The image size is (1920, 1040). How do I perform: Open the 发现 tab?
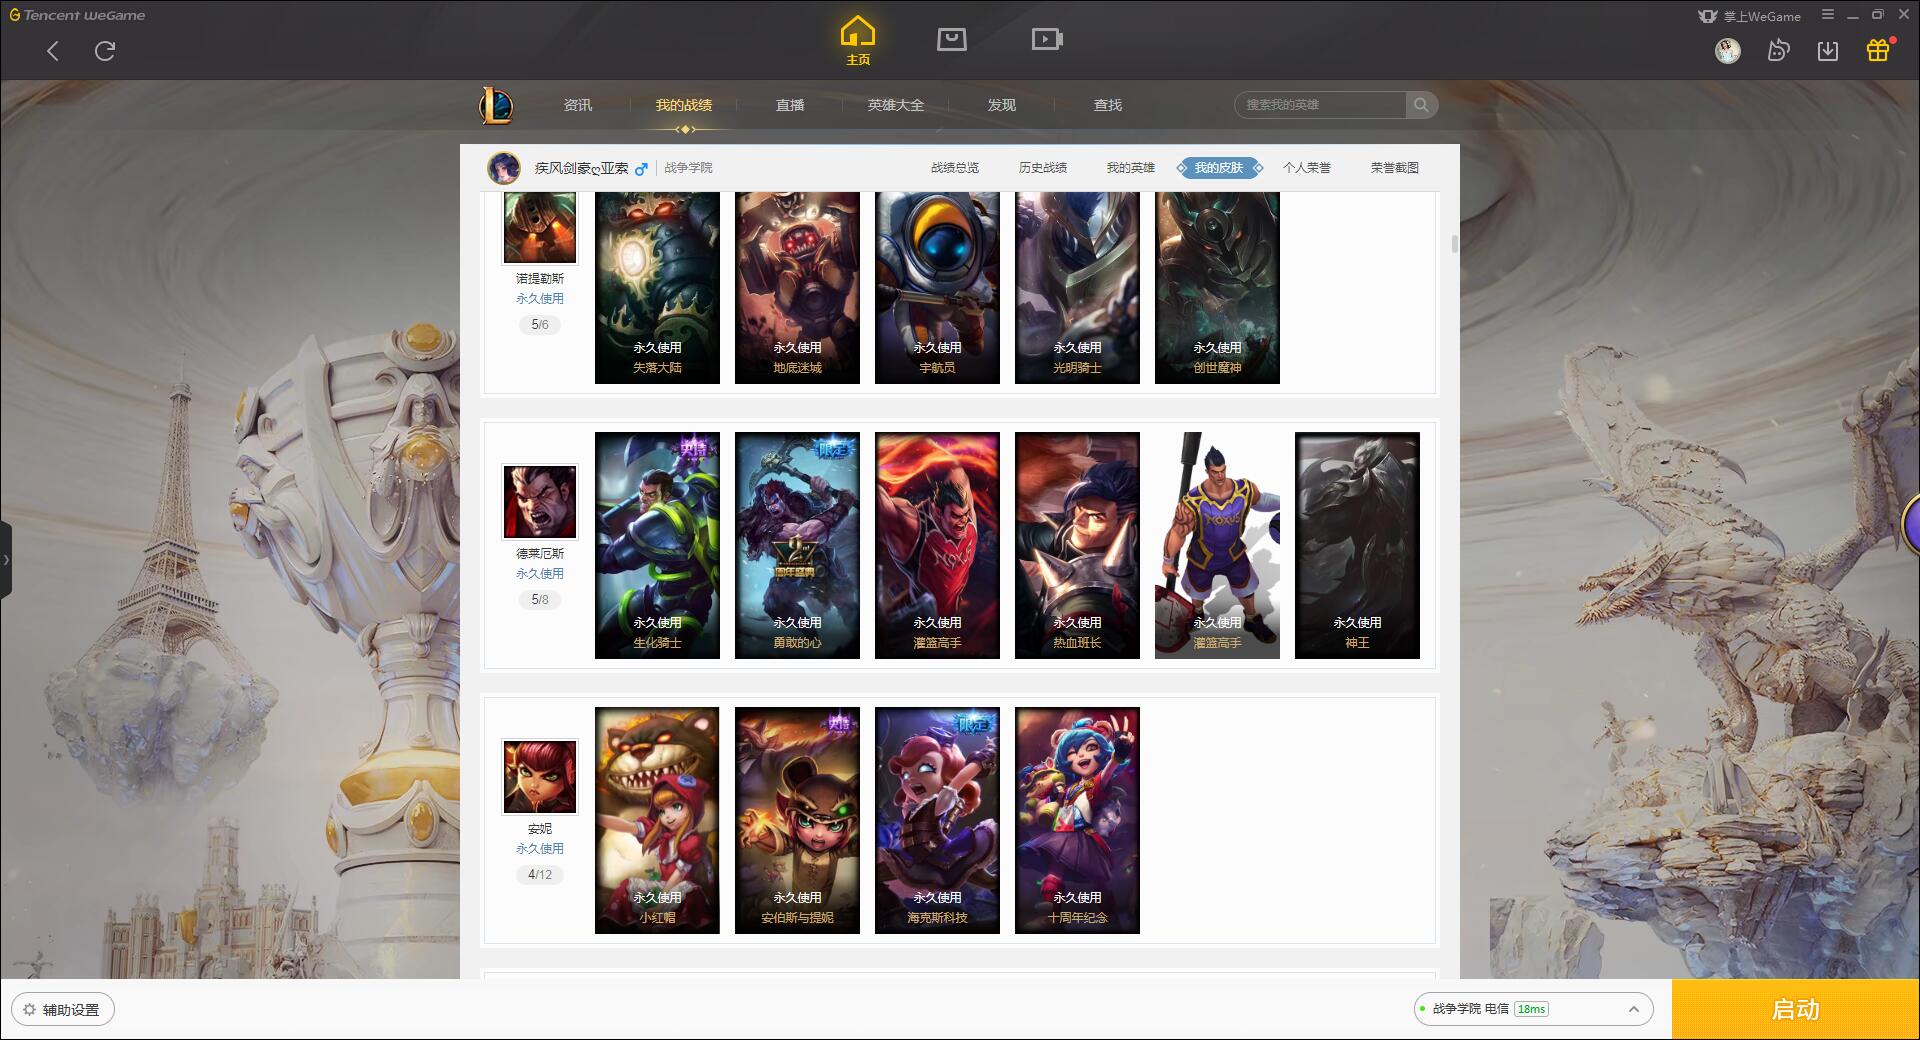(x=1002, y=105)
